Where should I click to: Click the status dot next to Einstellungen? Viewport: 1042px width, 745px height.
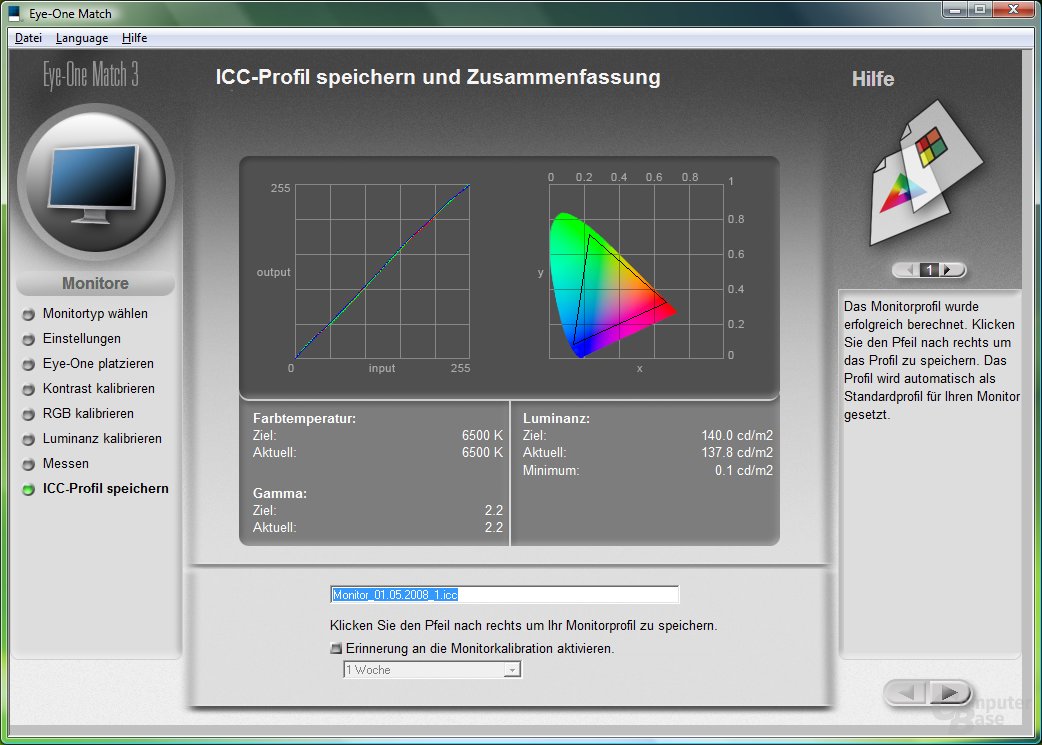29,340
